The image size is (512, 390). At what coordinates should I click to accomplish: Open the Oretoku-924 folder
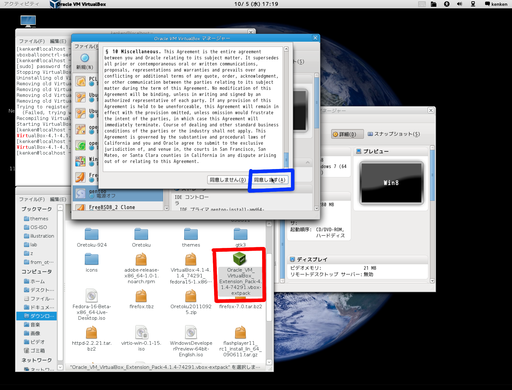click(x=92, y=237)
